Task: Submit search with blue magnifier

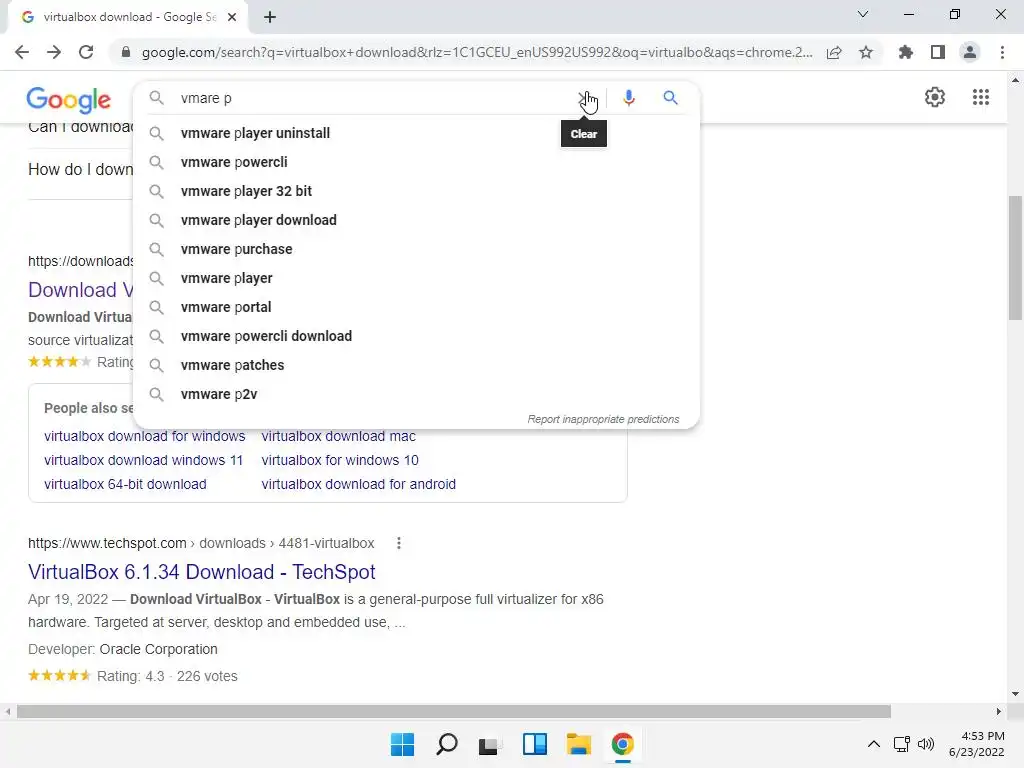Action: click(x=670, y=98)
